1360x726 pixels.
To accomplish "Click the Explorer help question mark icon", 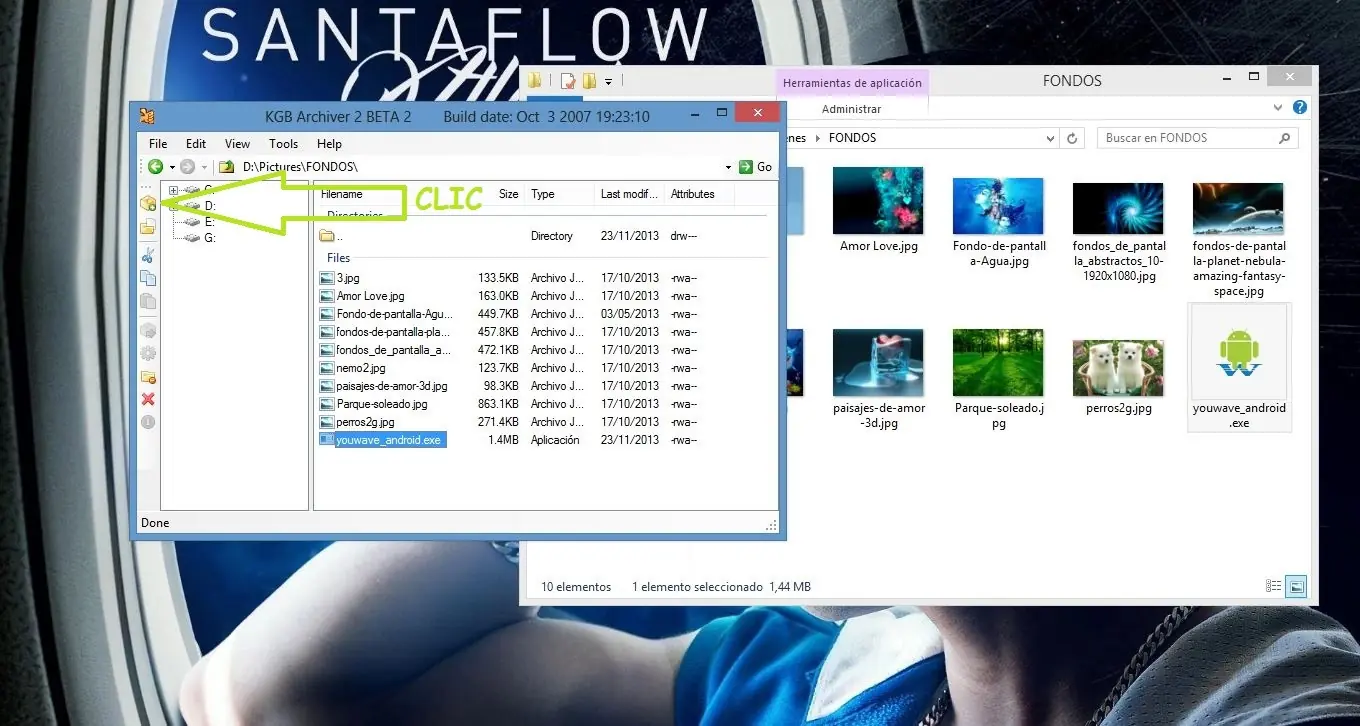I will click(1300, 107).
